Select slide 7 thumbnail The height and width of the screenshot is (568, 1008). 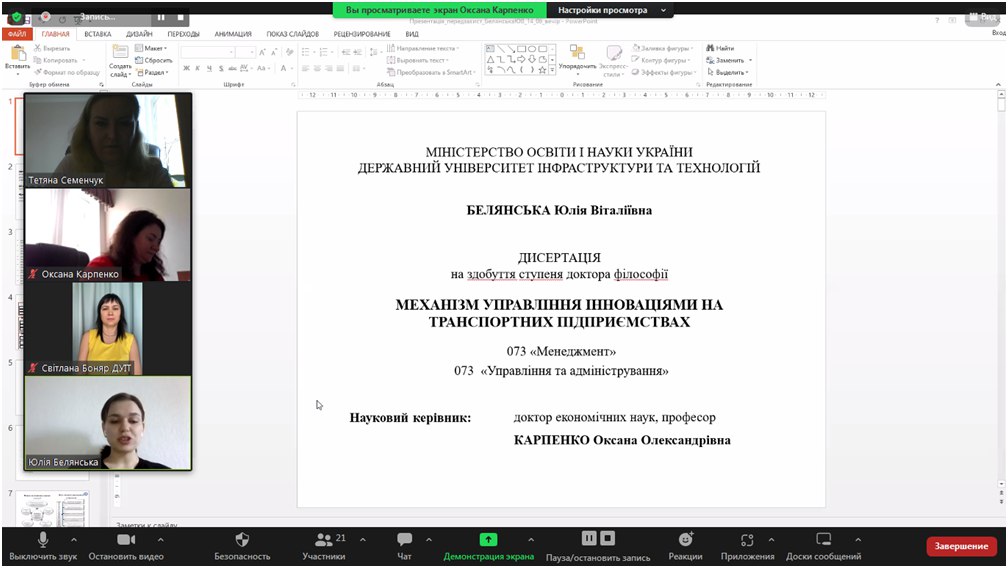pyautogui.click(x=53, y=509)
